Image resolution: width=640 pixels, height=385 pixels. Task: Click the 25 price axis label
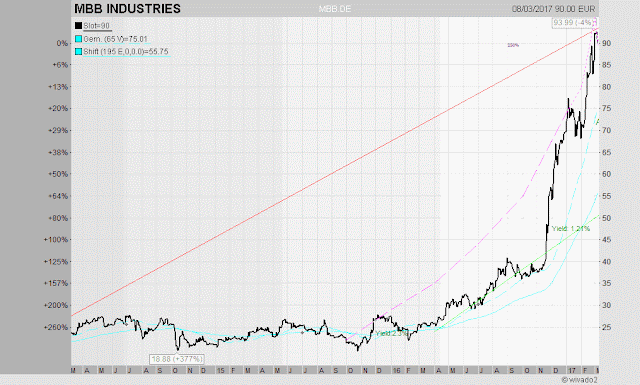(607, 327)
